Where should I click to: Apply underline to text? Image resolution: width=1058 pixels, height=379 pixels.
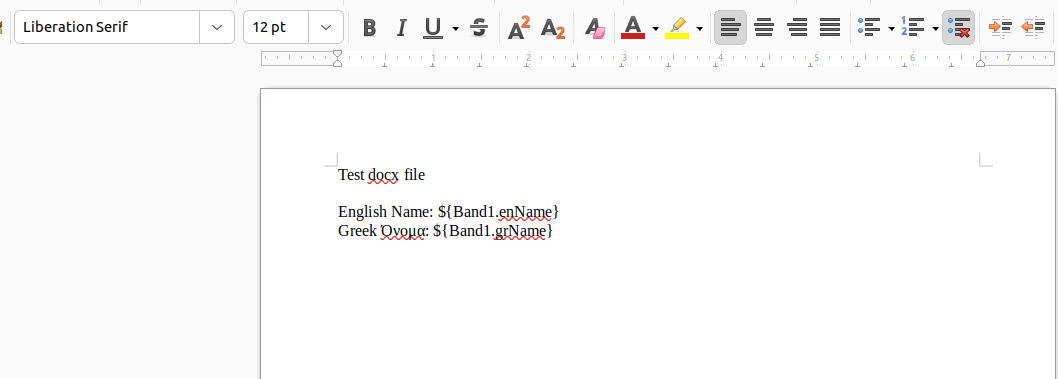[x=433, y=28]
